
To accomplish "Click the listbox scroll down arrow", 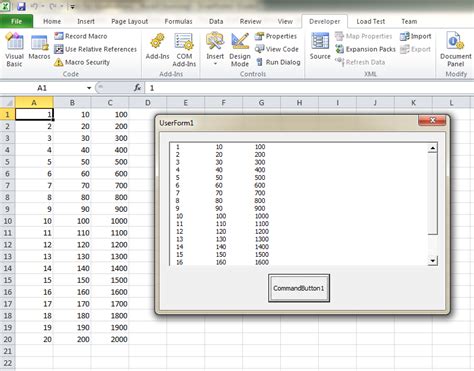I will click(433, 261).
